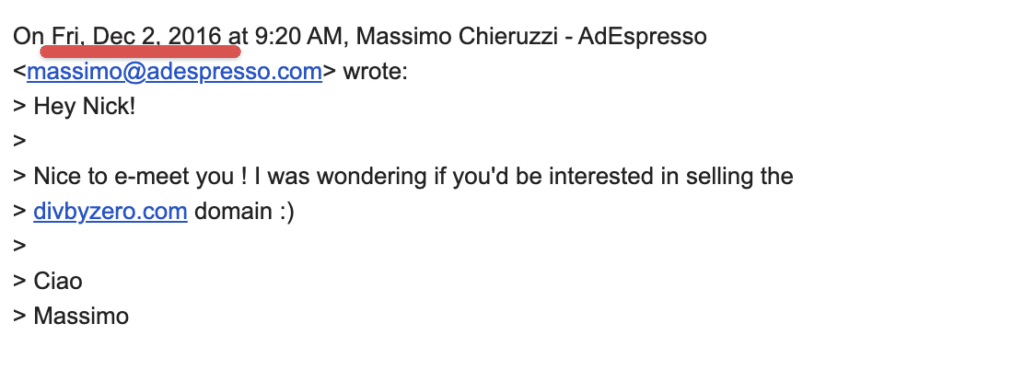The image size is (1024, 370).
Task: Follow the divbyzero.com domain link
Action: click(x=110, y=211)
